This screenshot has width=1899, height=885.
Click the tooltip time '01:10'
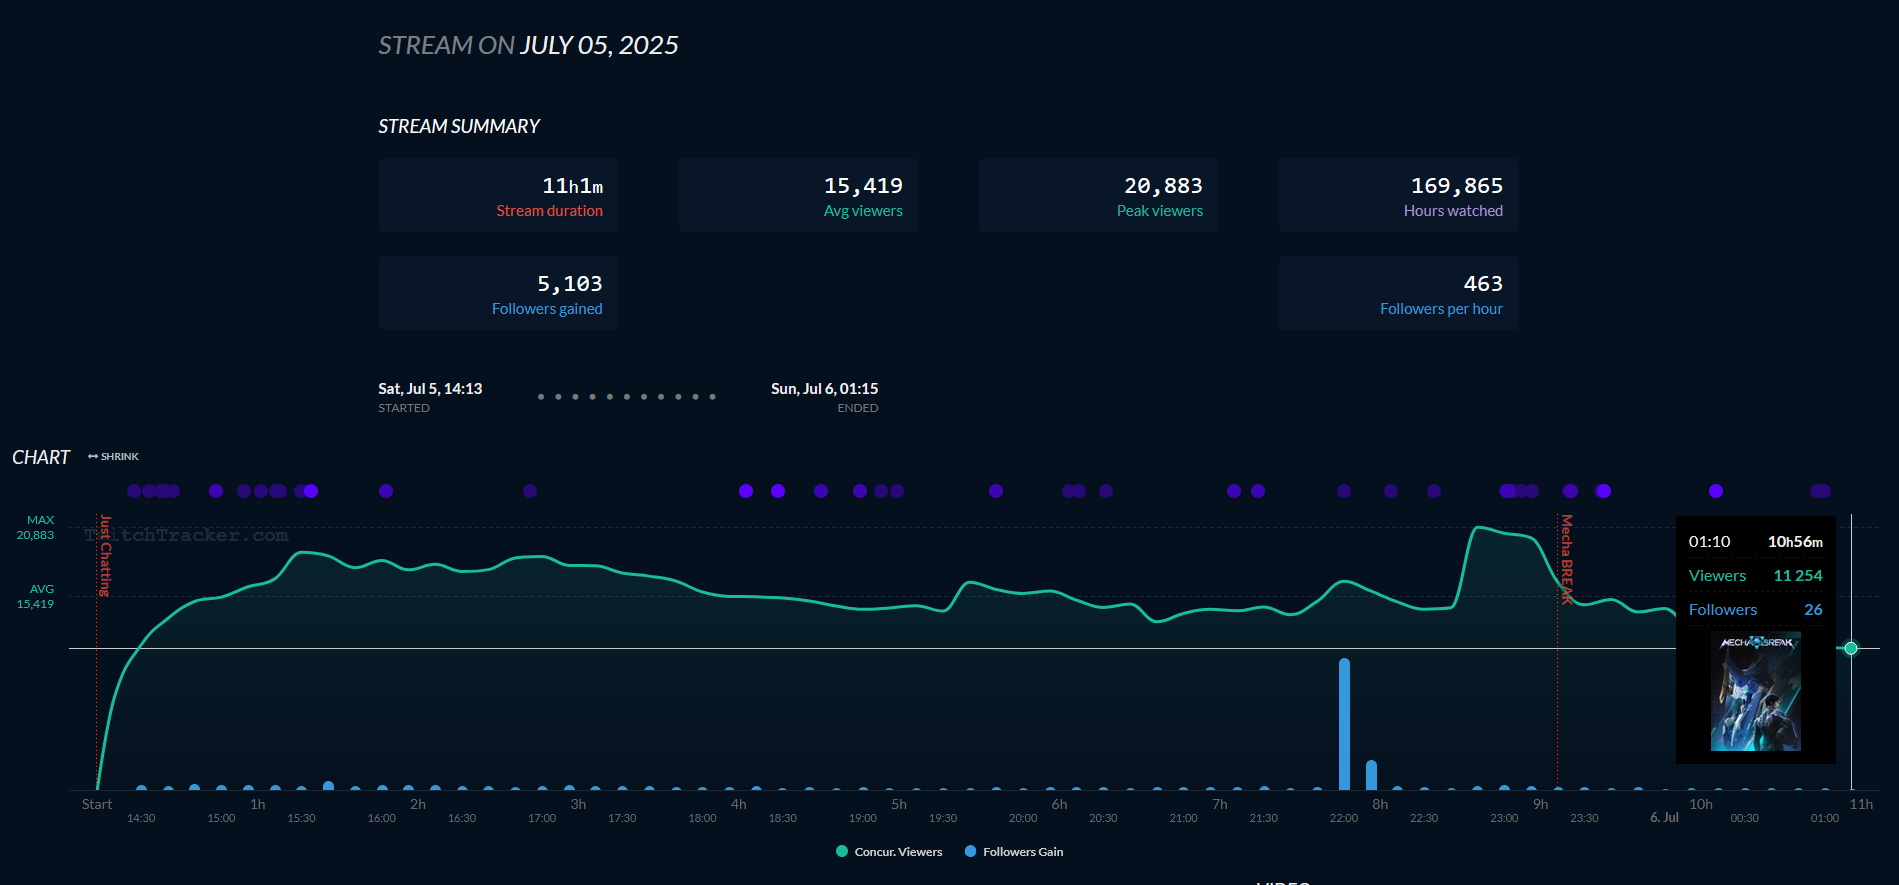click(x=1709, y=542)
